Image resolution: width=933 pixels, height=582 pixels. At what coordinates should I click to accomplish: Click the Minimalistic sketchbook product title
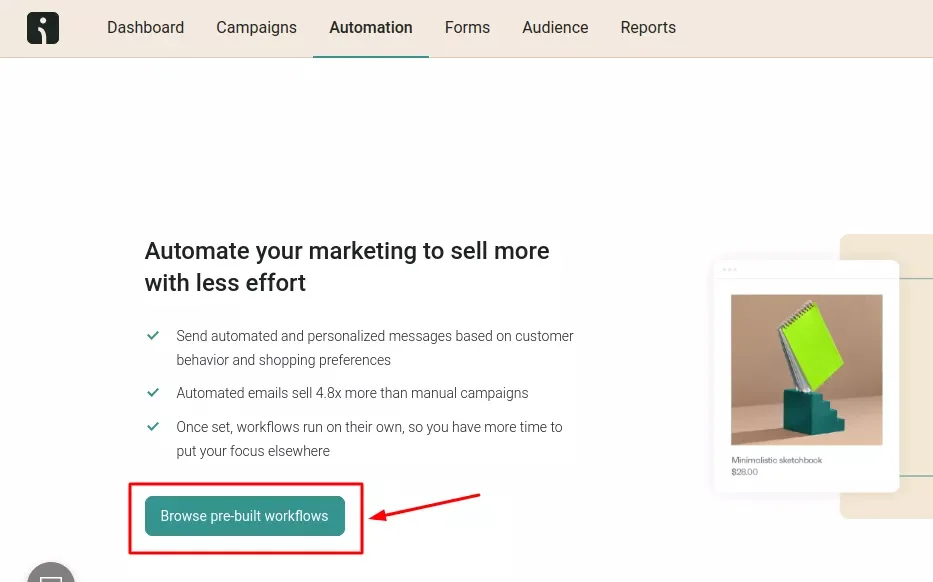click(776, 460)
